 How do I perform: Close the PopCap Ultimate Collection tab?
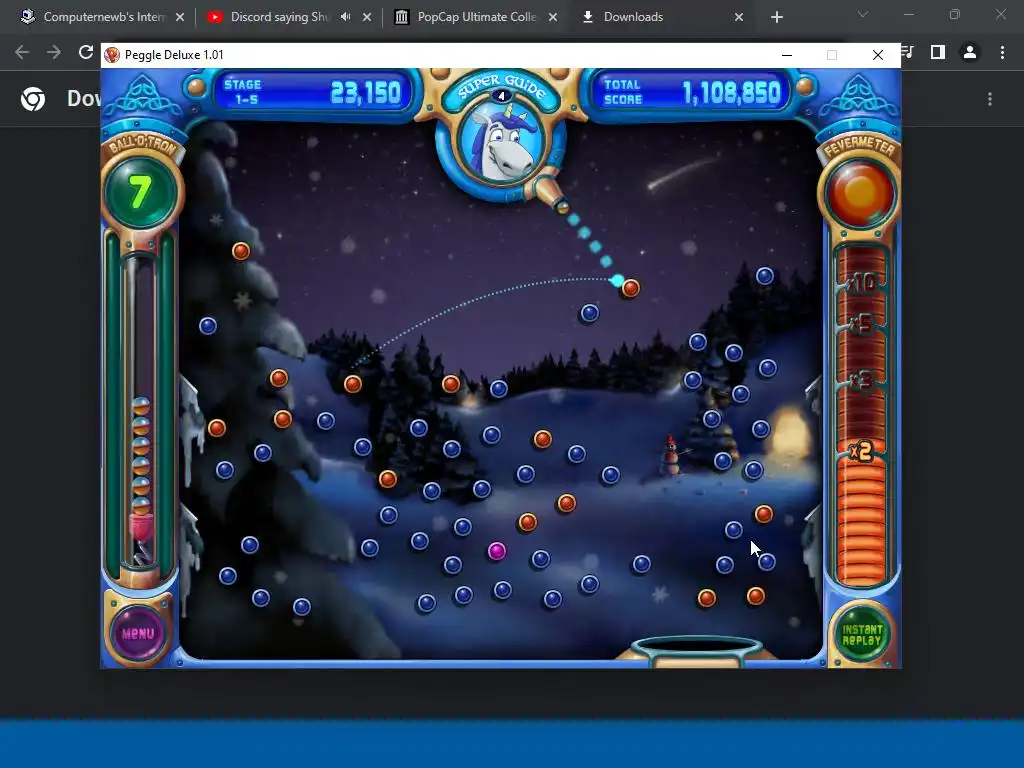553,17
